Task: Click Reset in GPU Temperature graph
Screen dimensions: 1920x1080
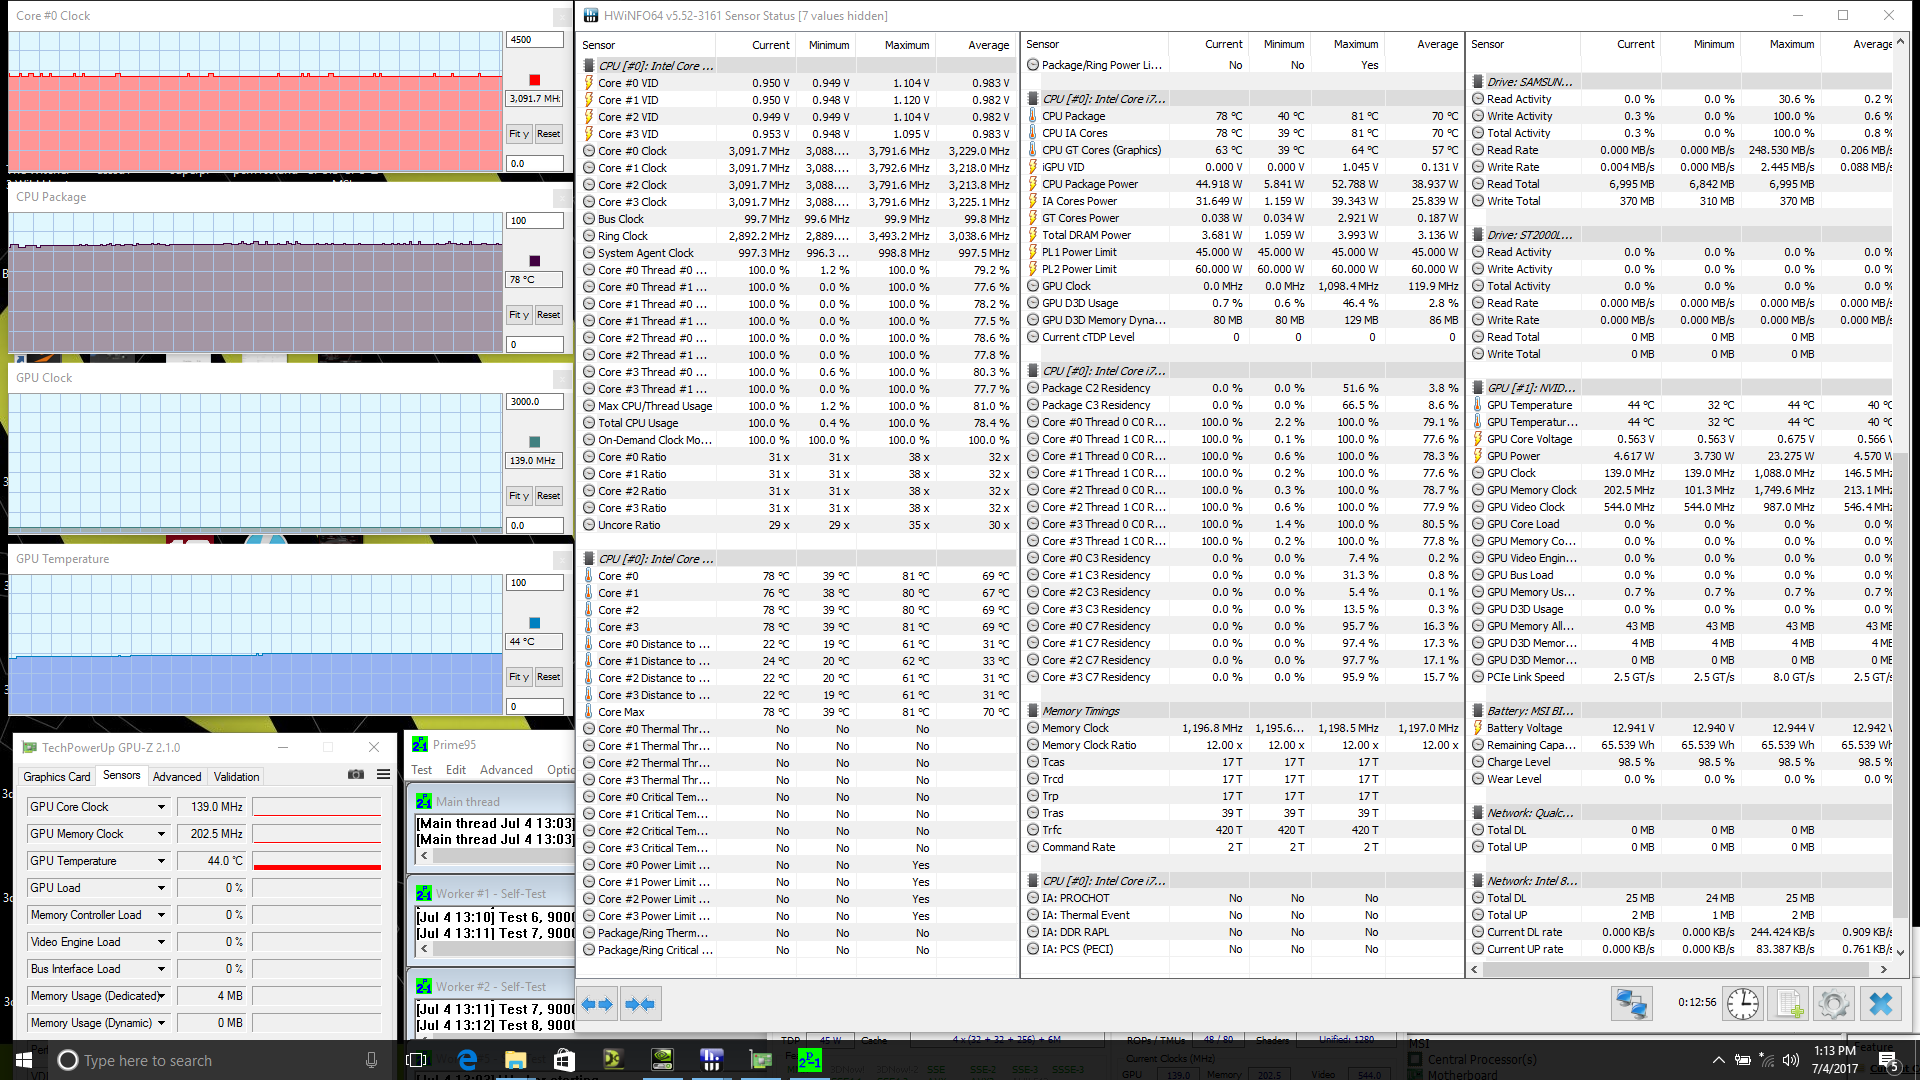Action: (x=548, y=677)
